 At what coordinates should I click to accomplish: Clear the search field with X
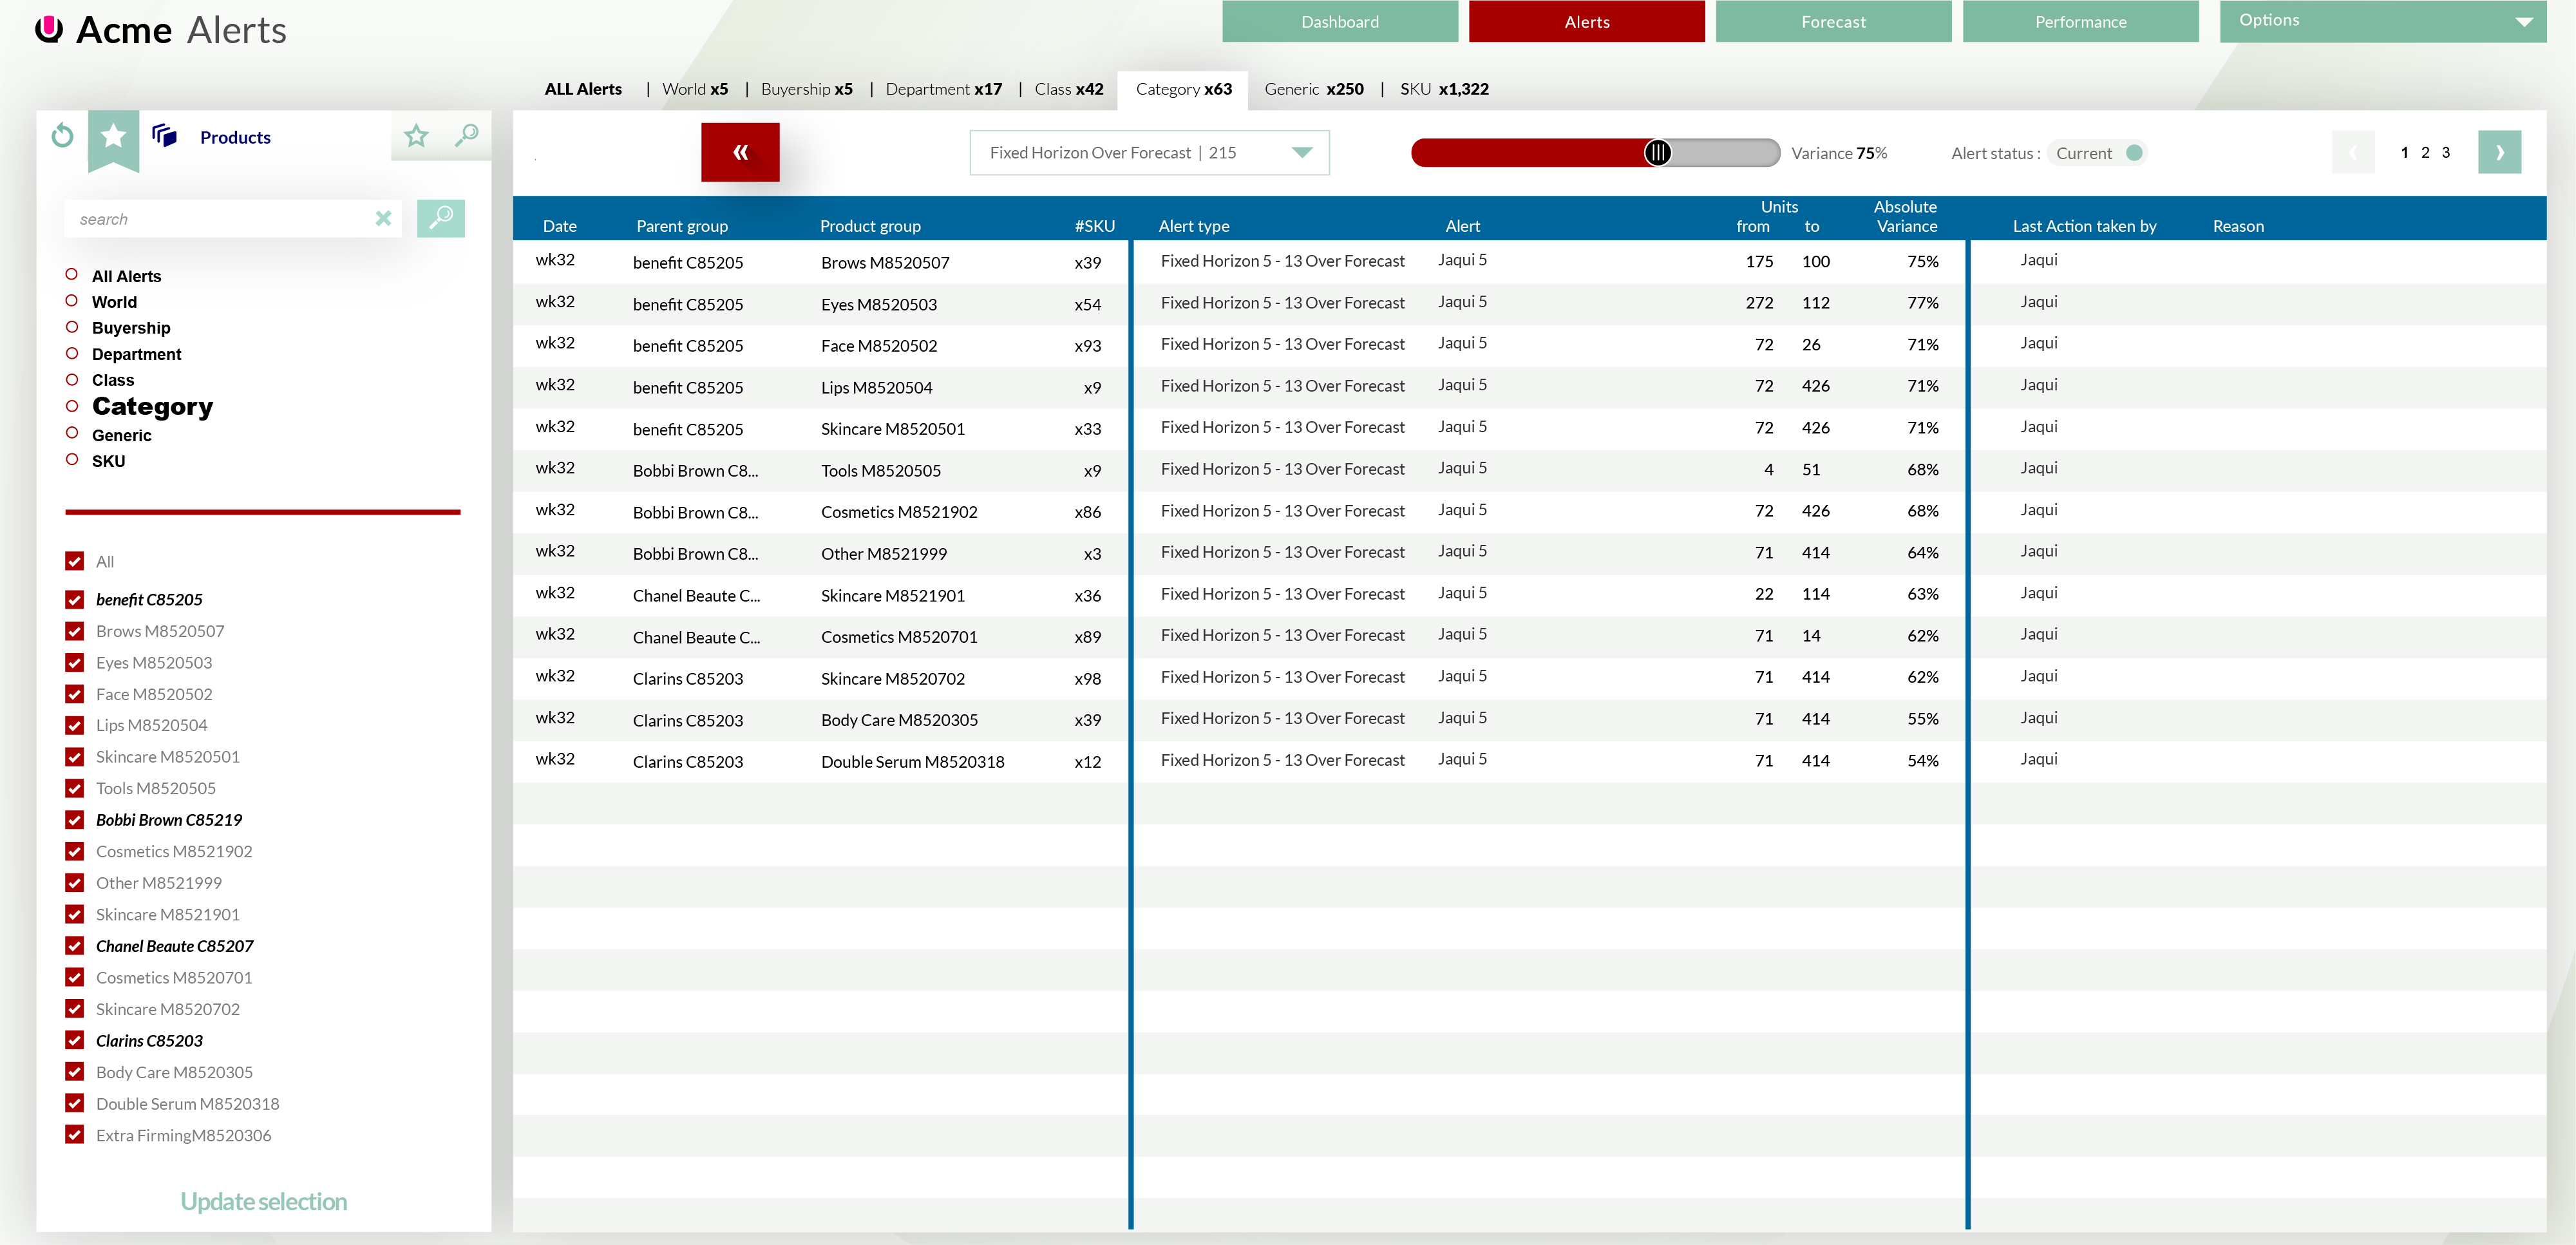383,219
